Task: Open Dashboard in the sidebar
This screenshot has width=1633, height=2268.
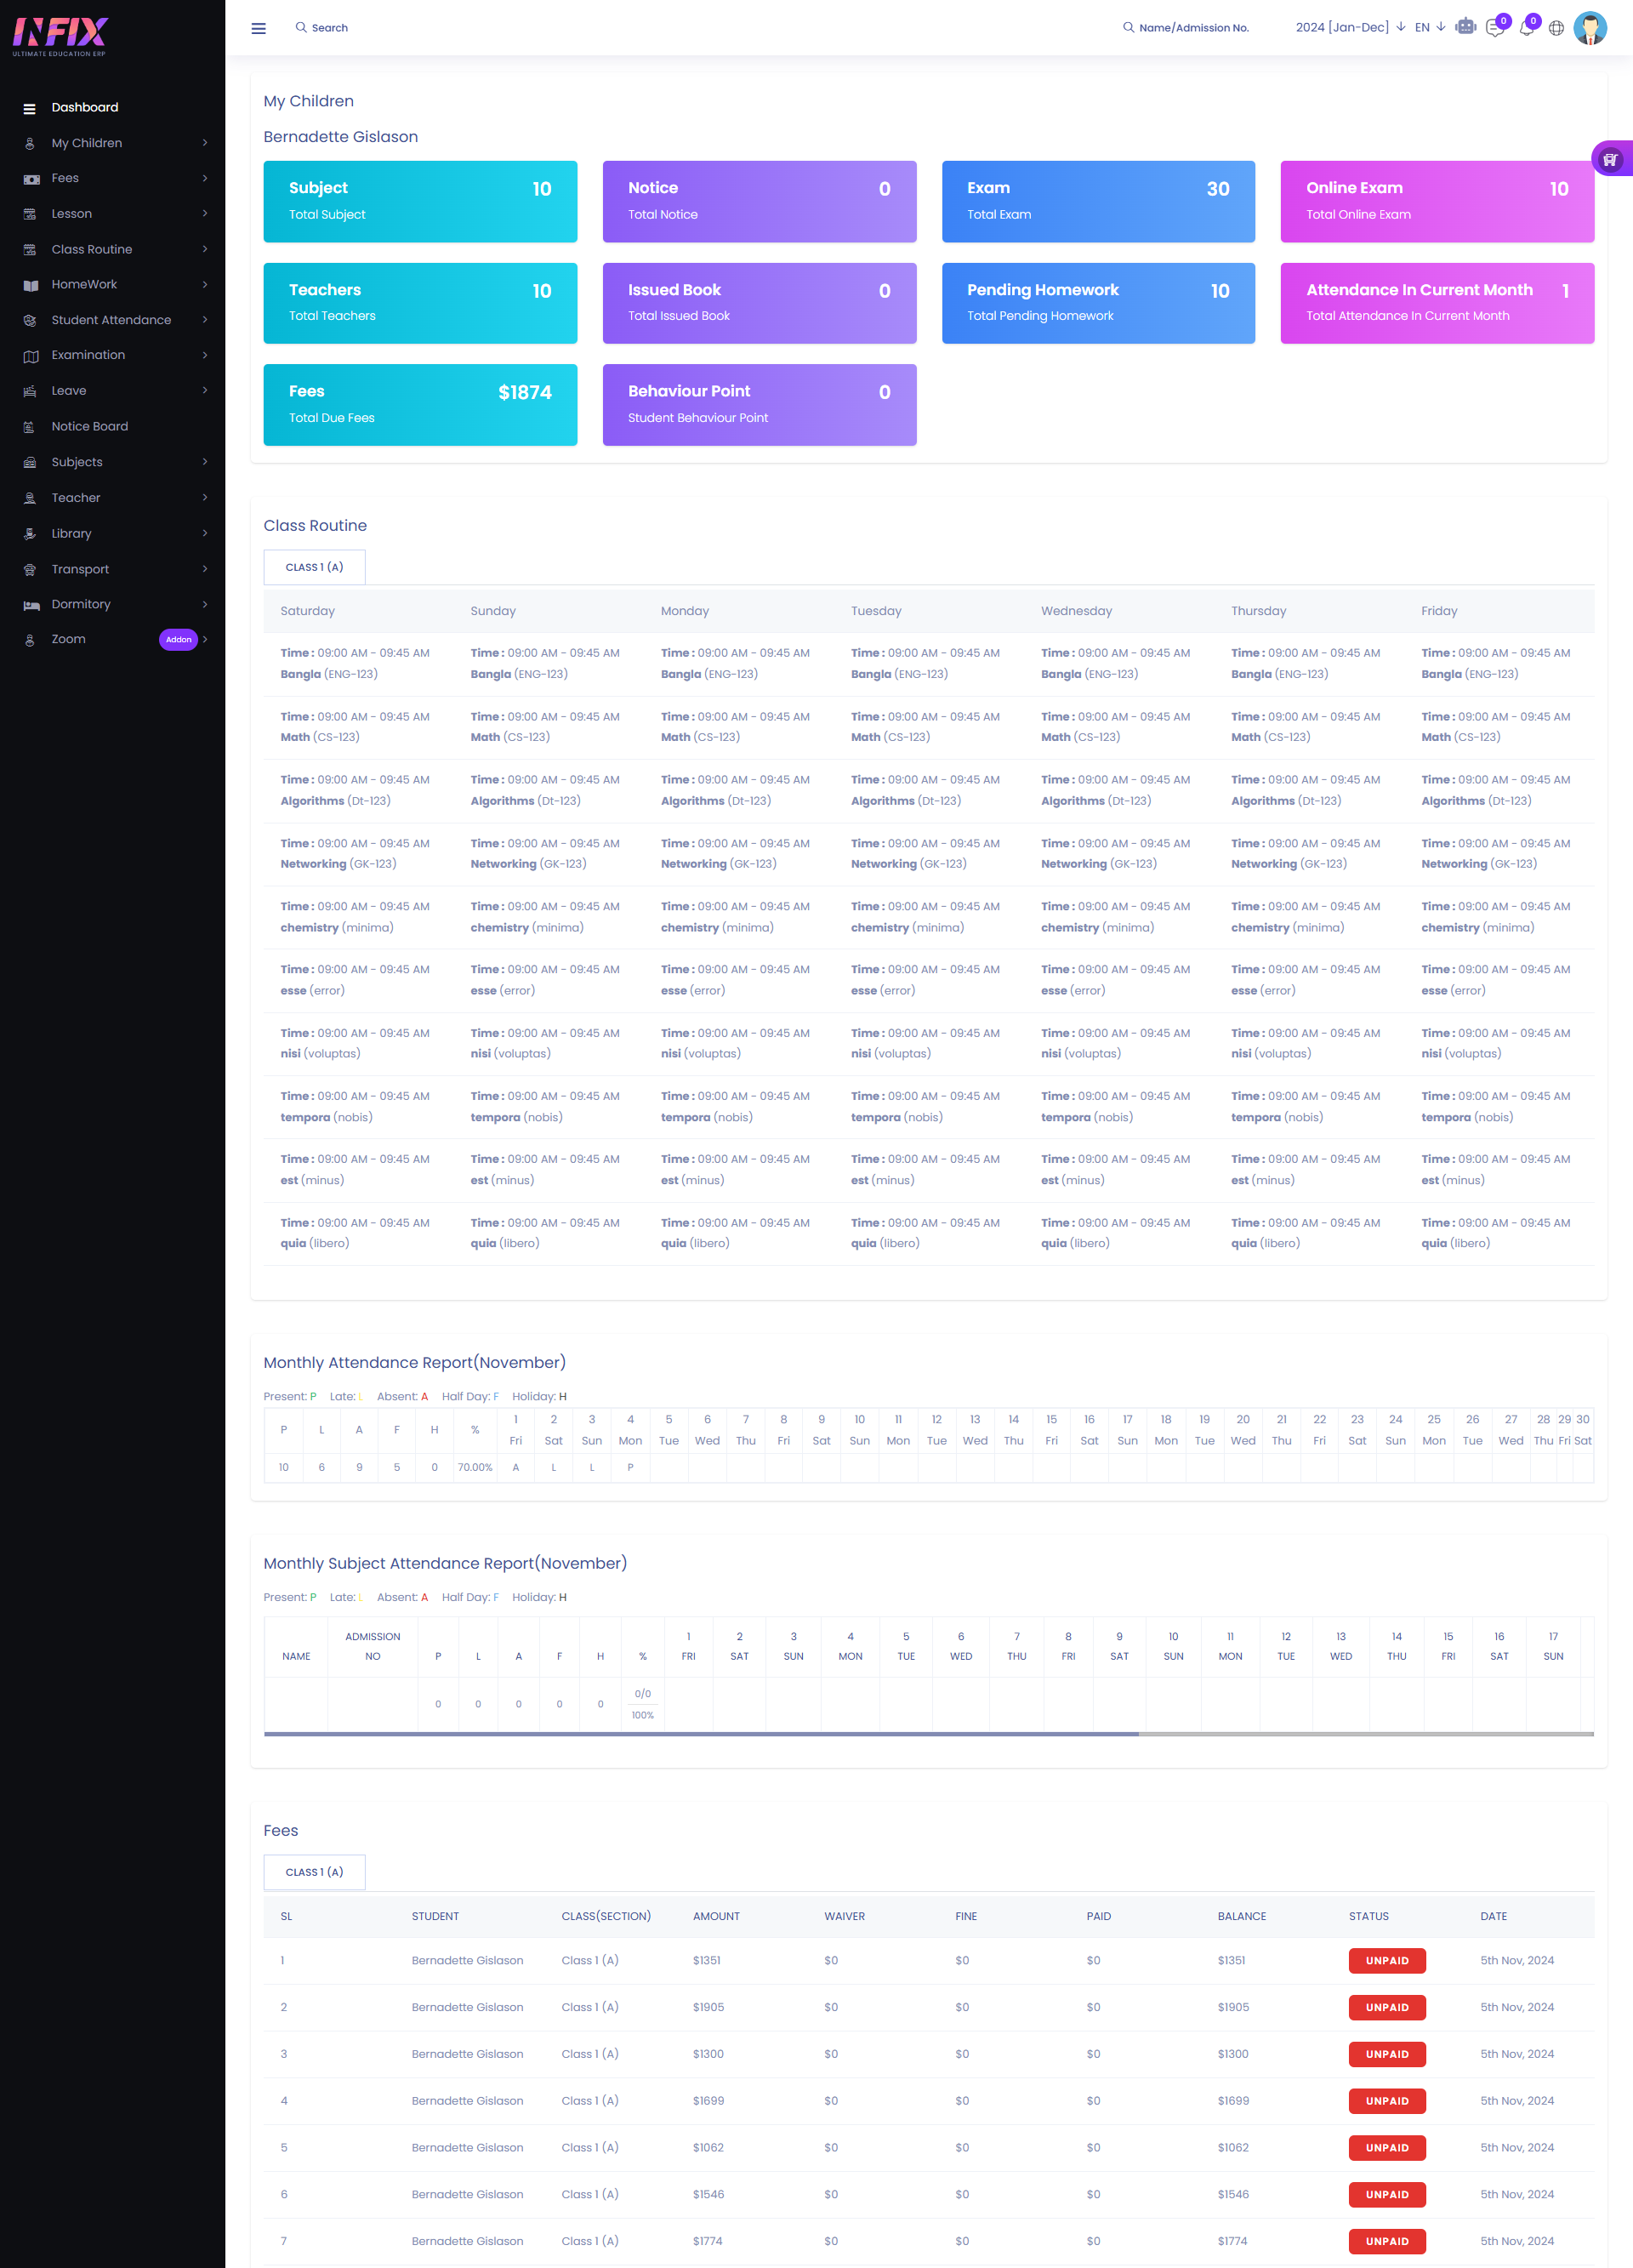Action: pos(85,108)
